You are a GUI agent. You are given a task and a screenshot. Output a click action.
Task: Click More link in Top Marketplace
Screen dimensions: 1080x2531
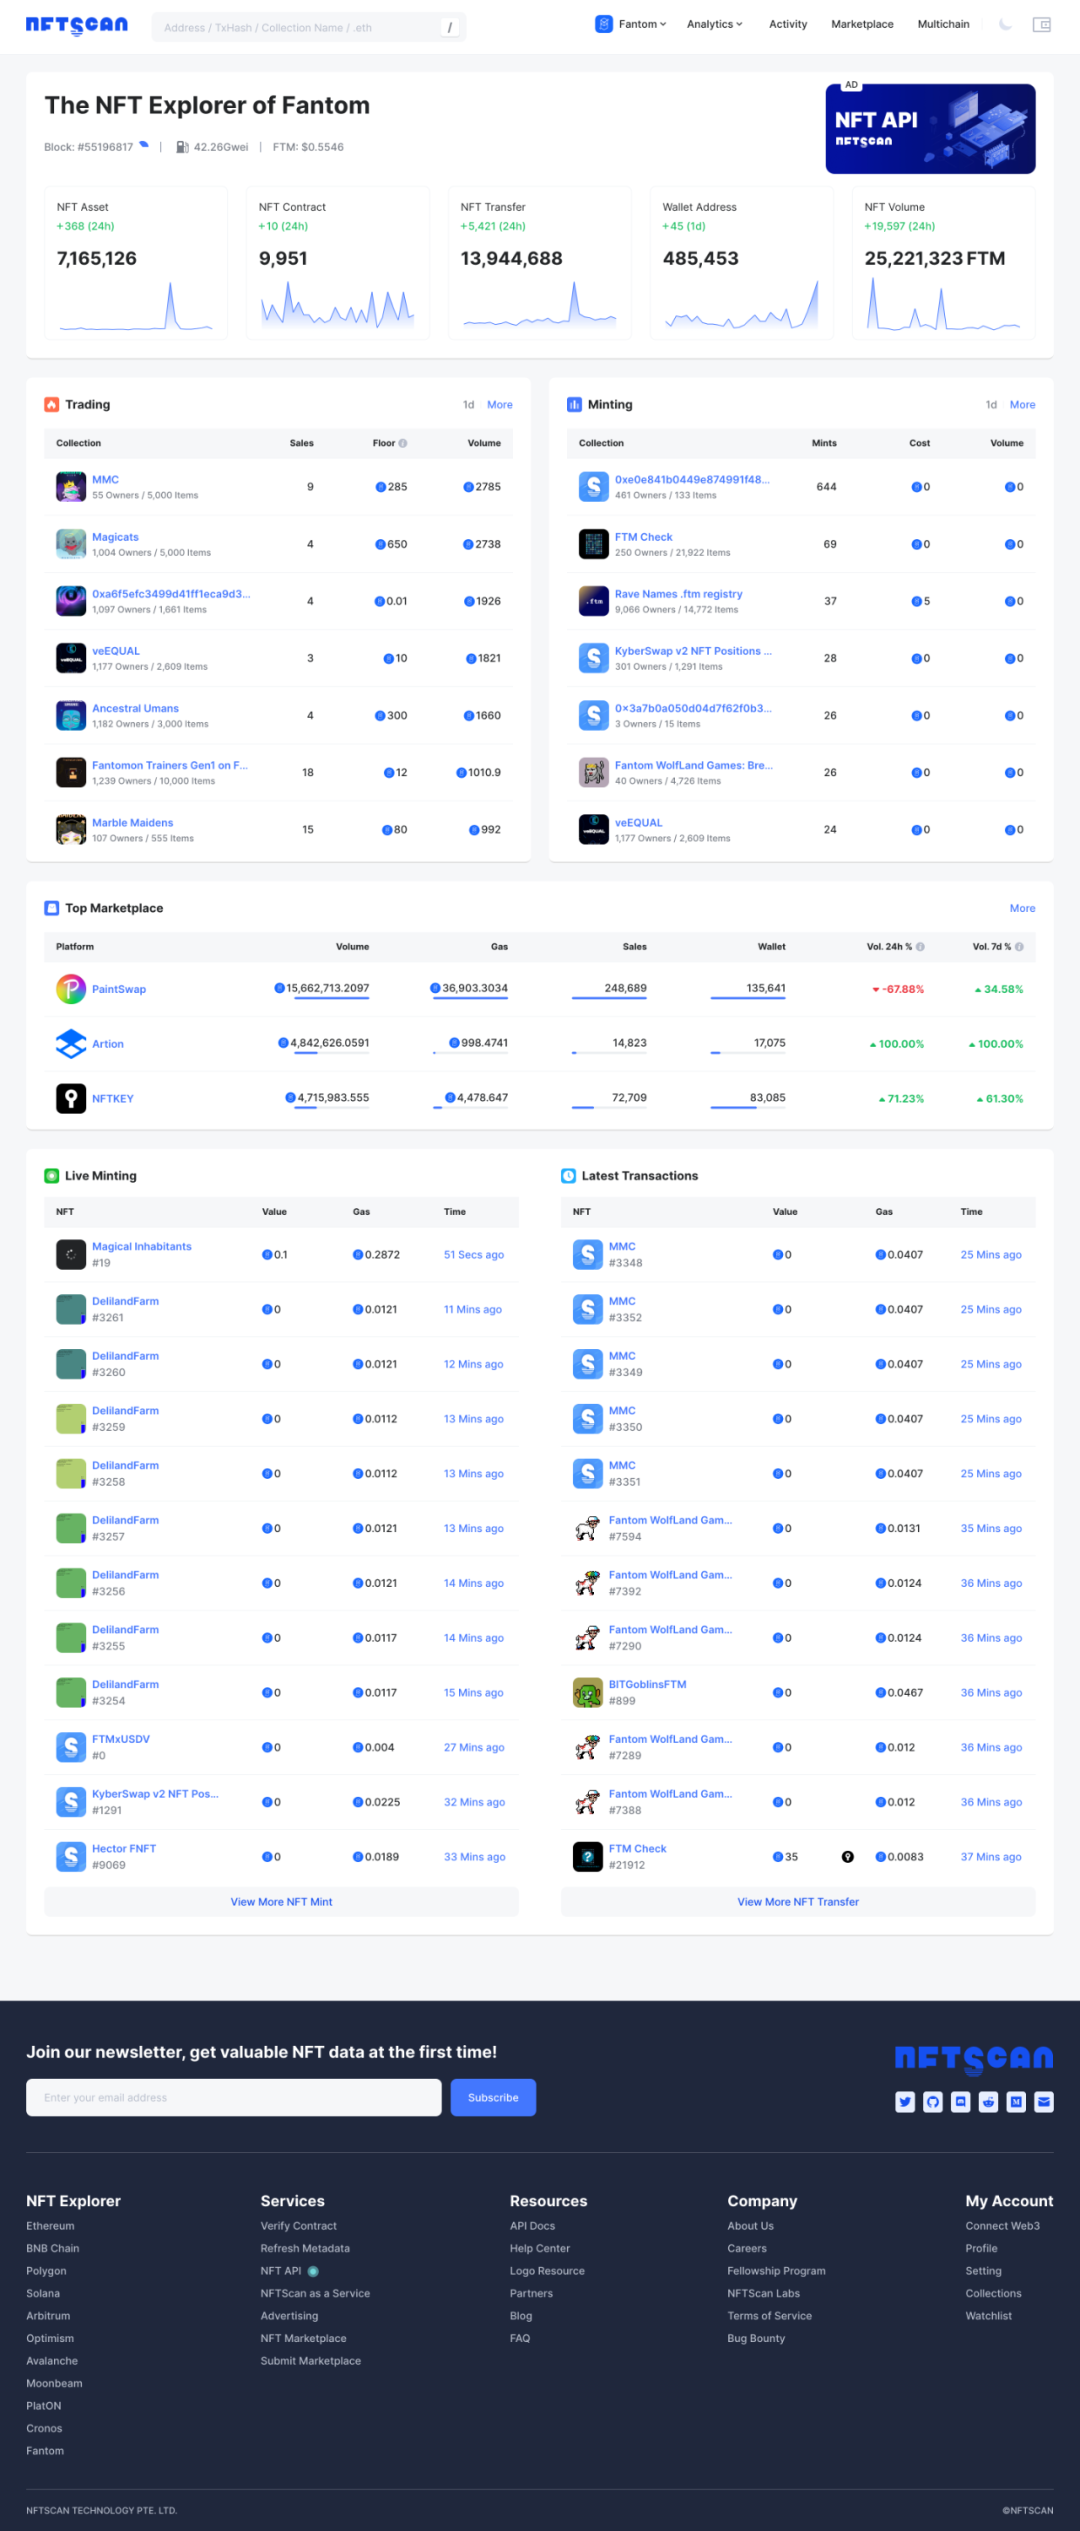pos(1022,909)
